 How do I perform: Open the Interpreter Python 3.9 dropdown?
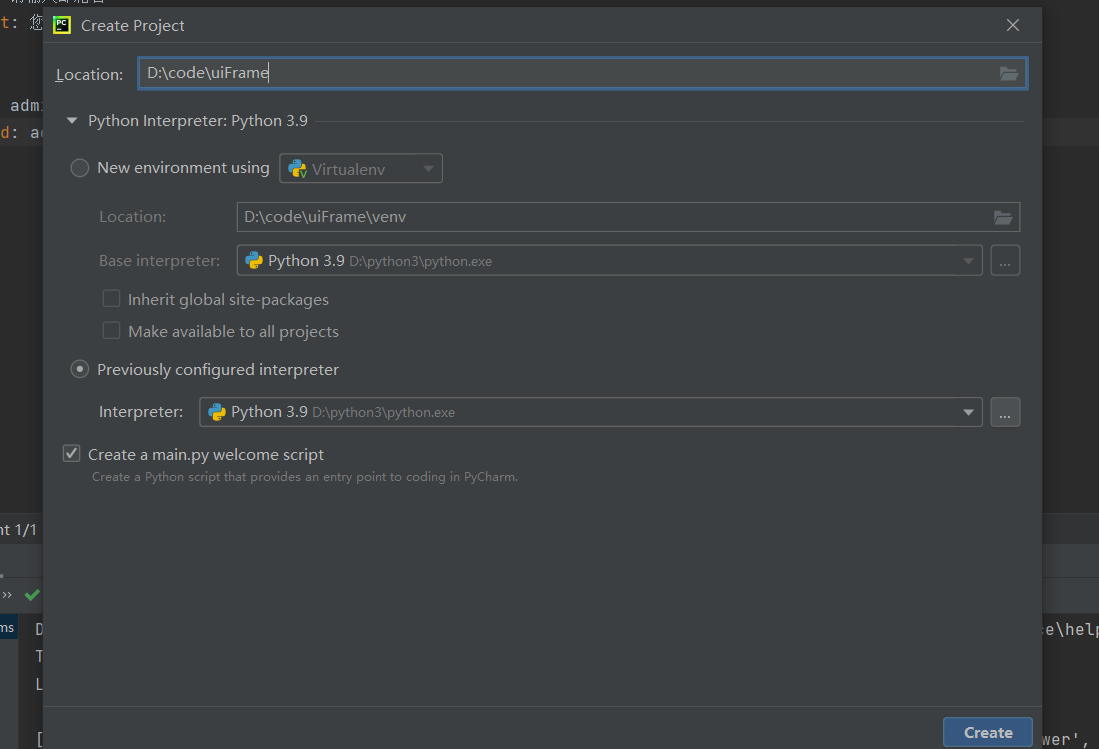point(590,412)
